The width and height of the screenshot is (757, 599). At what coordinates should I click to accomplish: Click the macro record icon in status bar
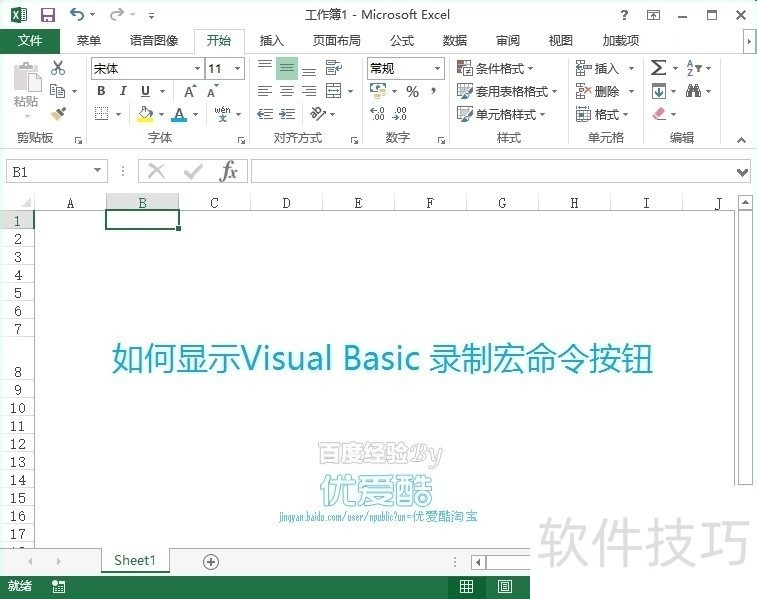pyautogui.click(x=58, y=586)
